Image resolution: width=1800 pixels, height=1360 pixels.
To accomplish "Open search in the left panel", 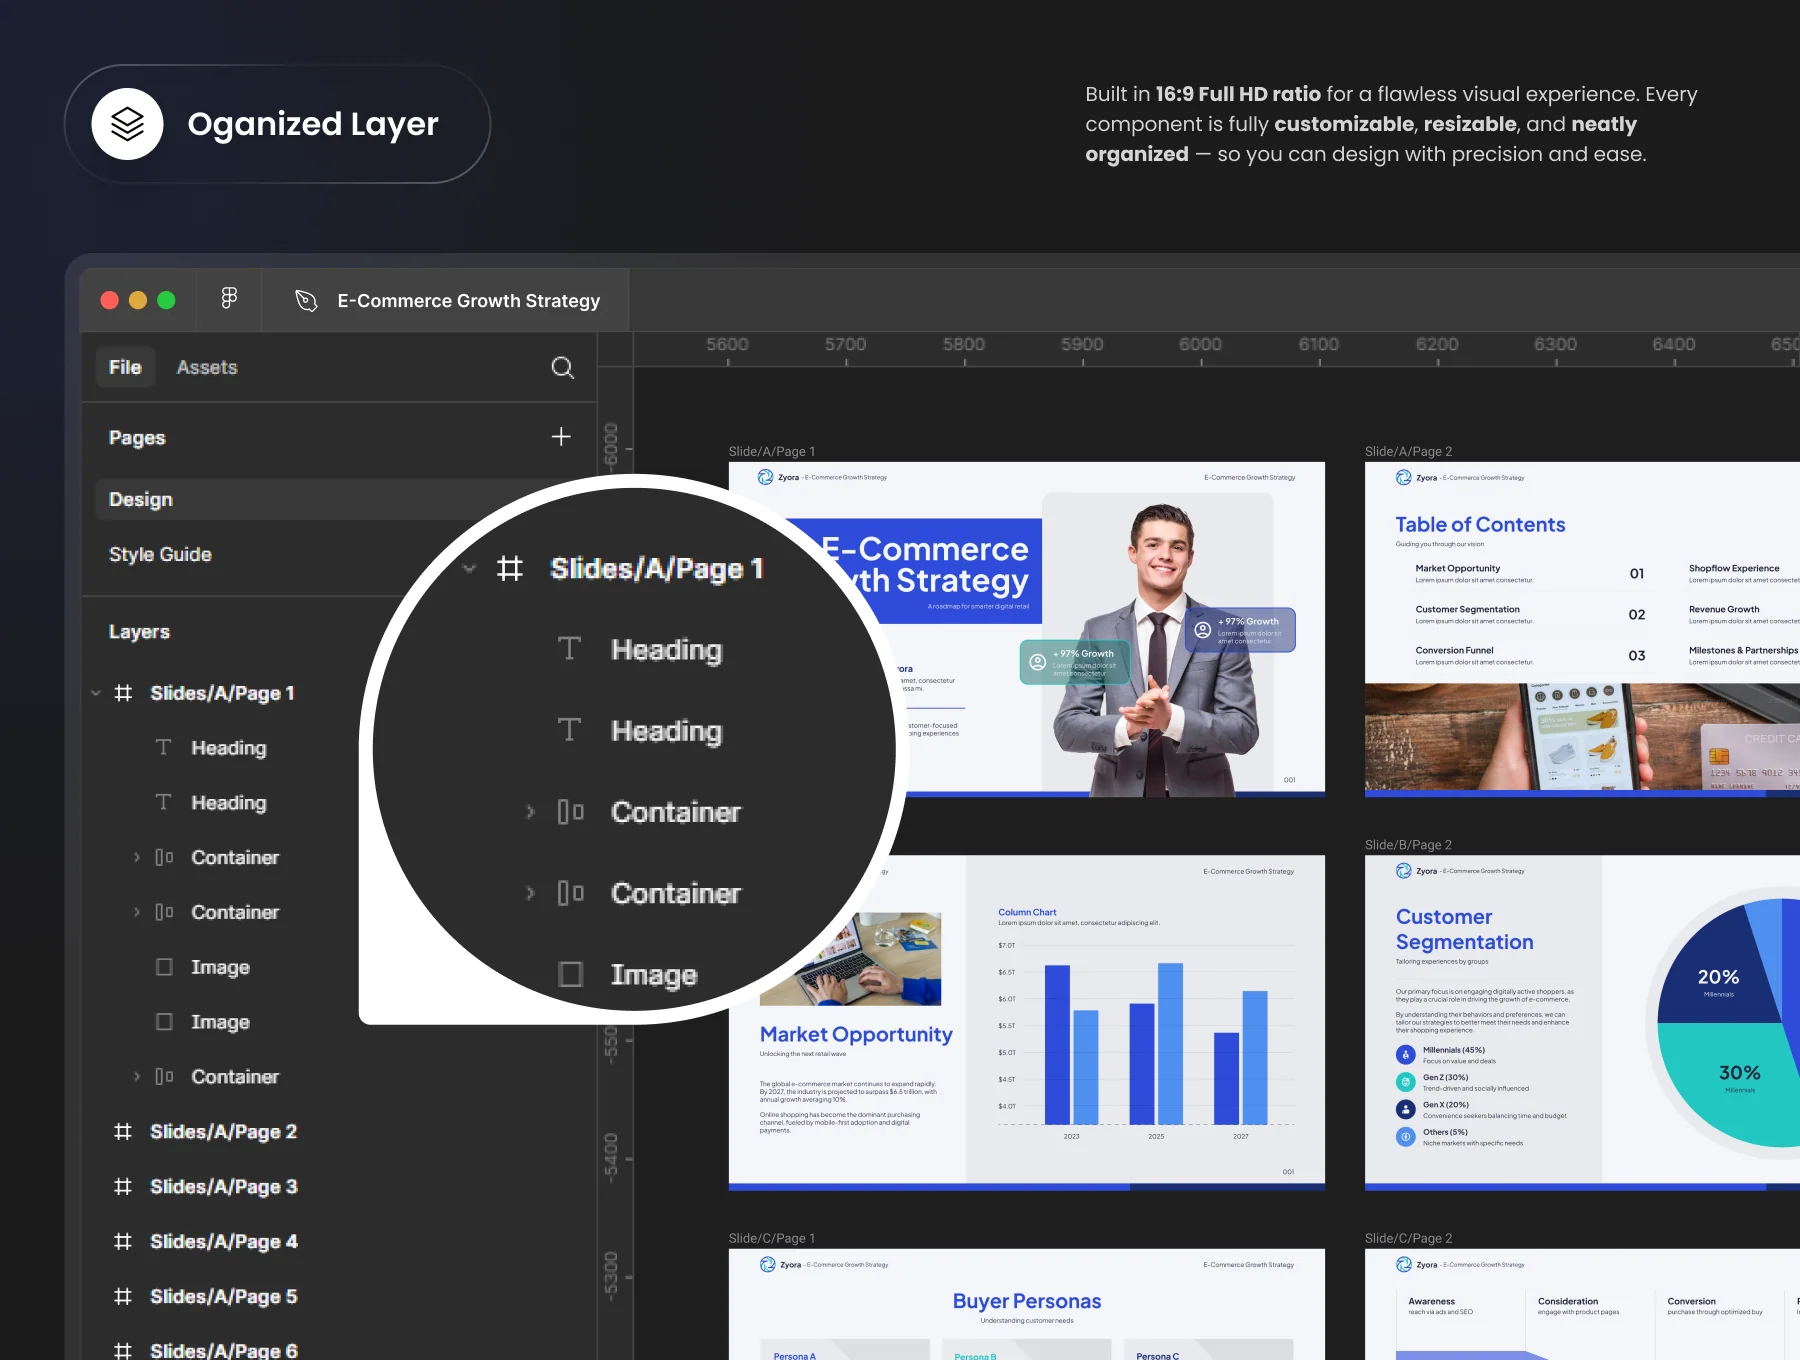I will click(563, 368).
